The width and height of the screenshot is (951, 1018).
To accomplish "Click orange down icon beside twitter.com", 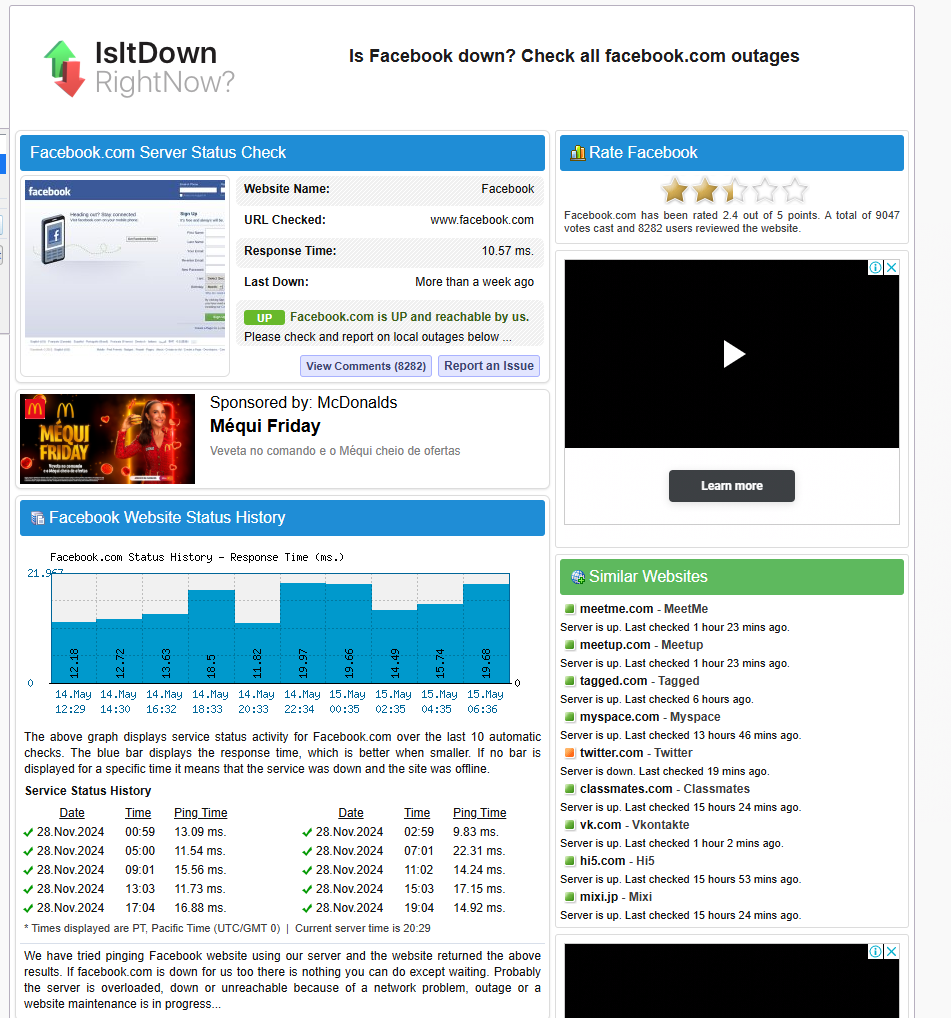I will [570, 753].
